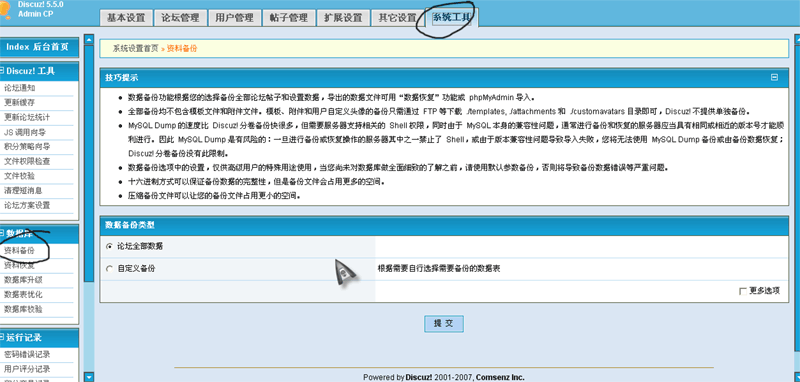Click 资料备份 under 数据库 in sidebar
800x382 pixels.
[19, 250]
